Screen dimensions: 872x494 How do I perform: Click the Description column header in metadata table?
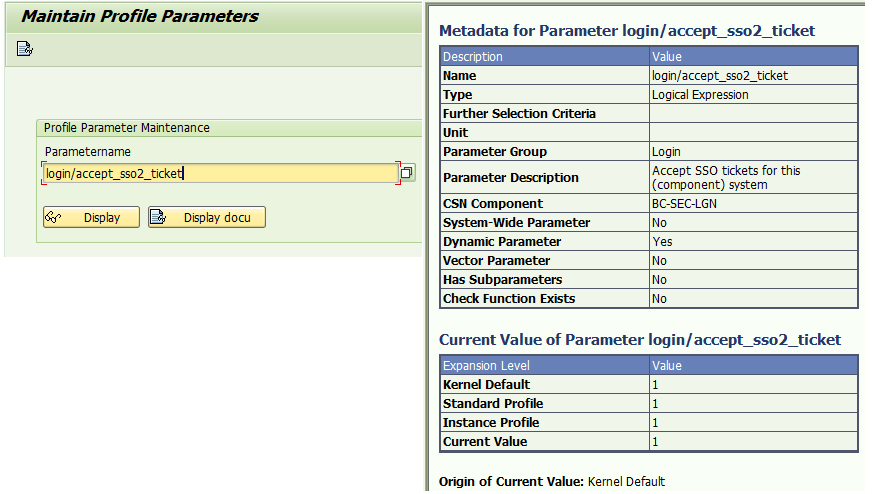coord(544,57)
